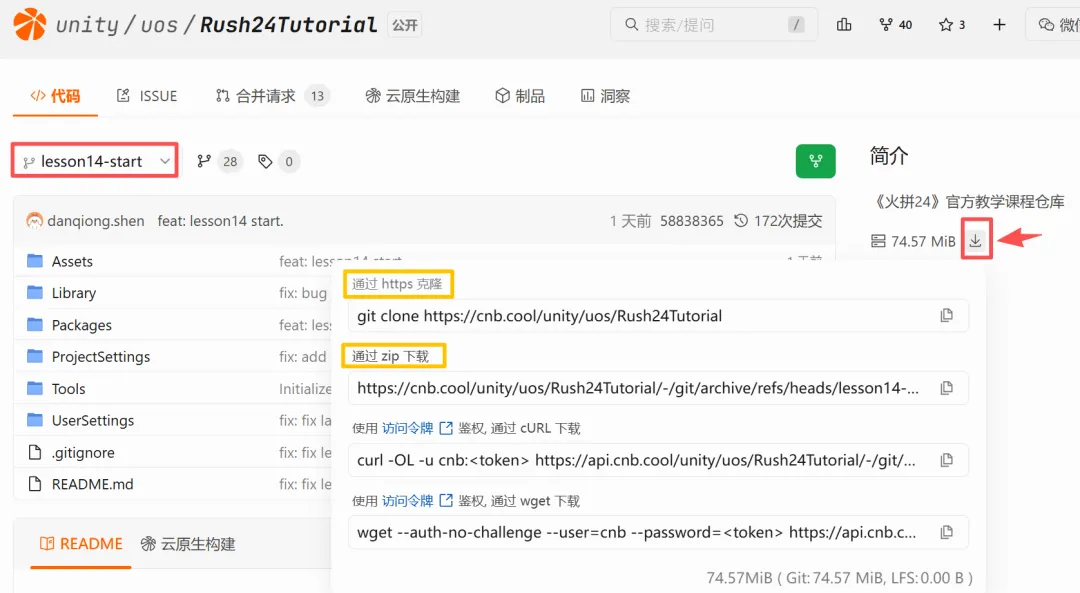Screen dimensions: 1080x593
Task: Open the ProjectSettings folder
Action: pyautogui.click(x=101, y=356)
